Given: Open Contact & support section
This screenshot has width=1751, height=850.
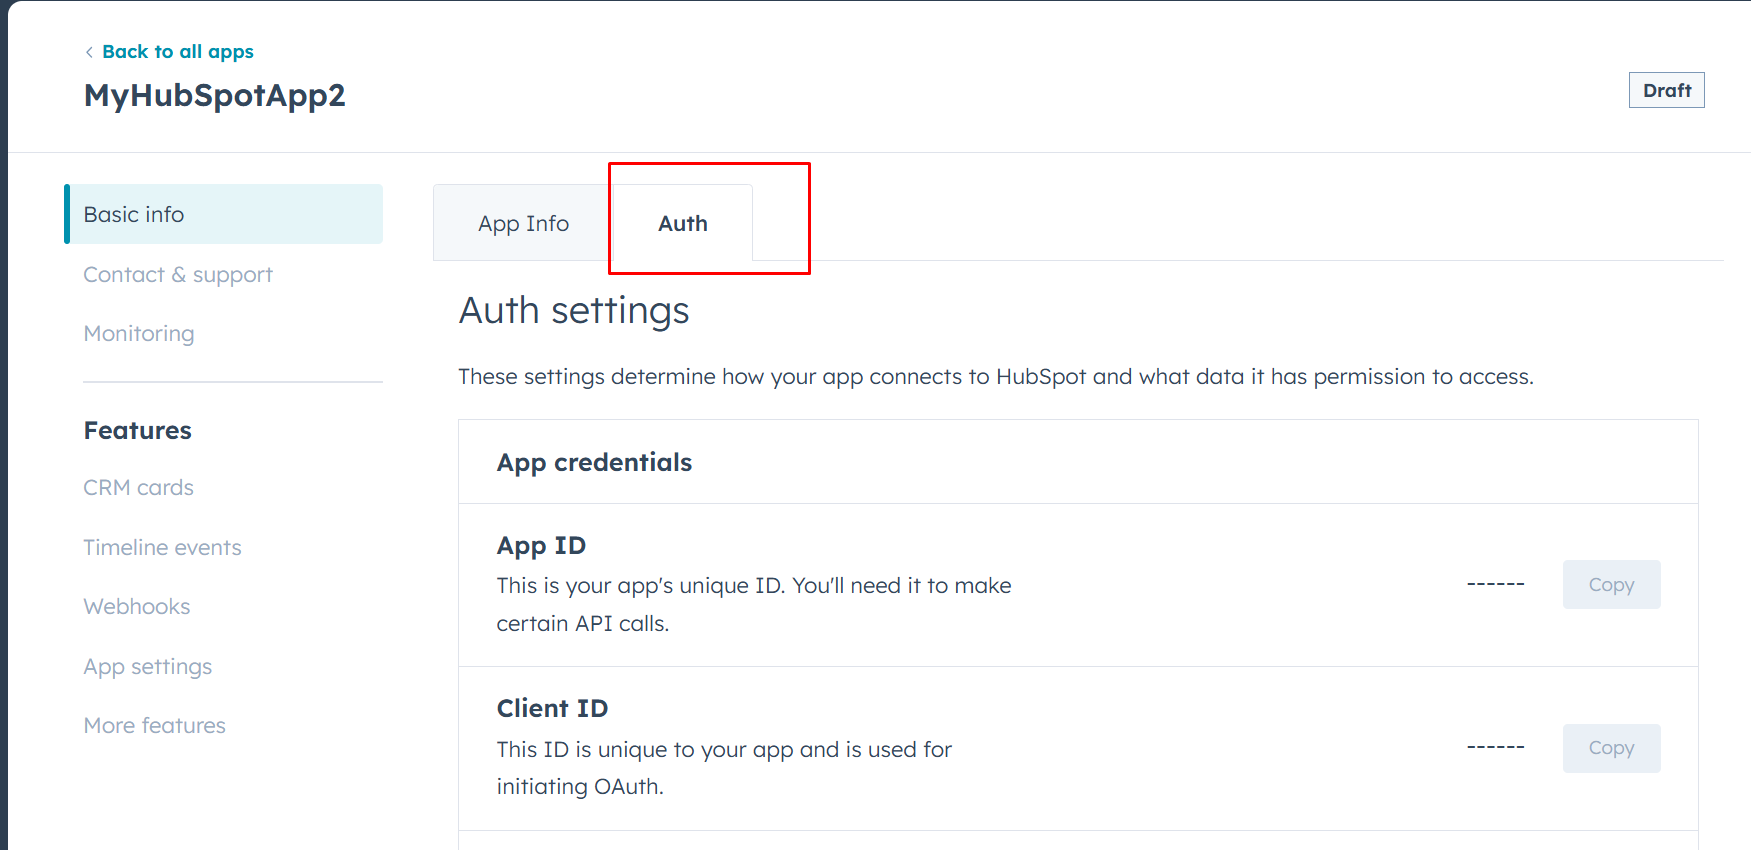Looking at the screenshot, I should click(x=178, y=275).
